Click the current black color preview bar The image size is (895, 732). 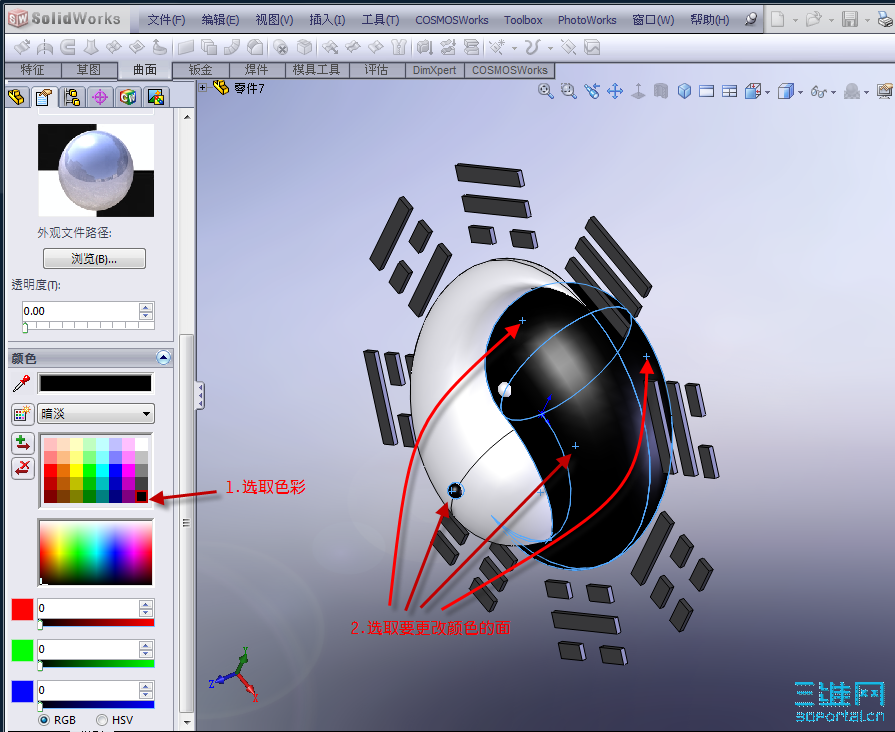pos(96,383)
